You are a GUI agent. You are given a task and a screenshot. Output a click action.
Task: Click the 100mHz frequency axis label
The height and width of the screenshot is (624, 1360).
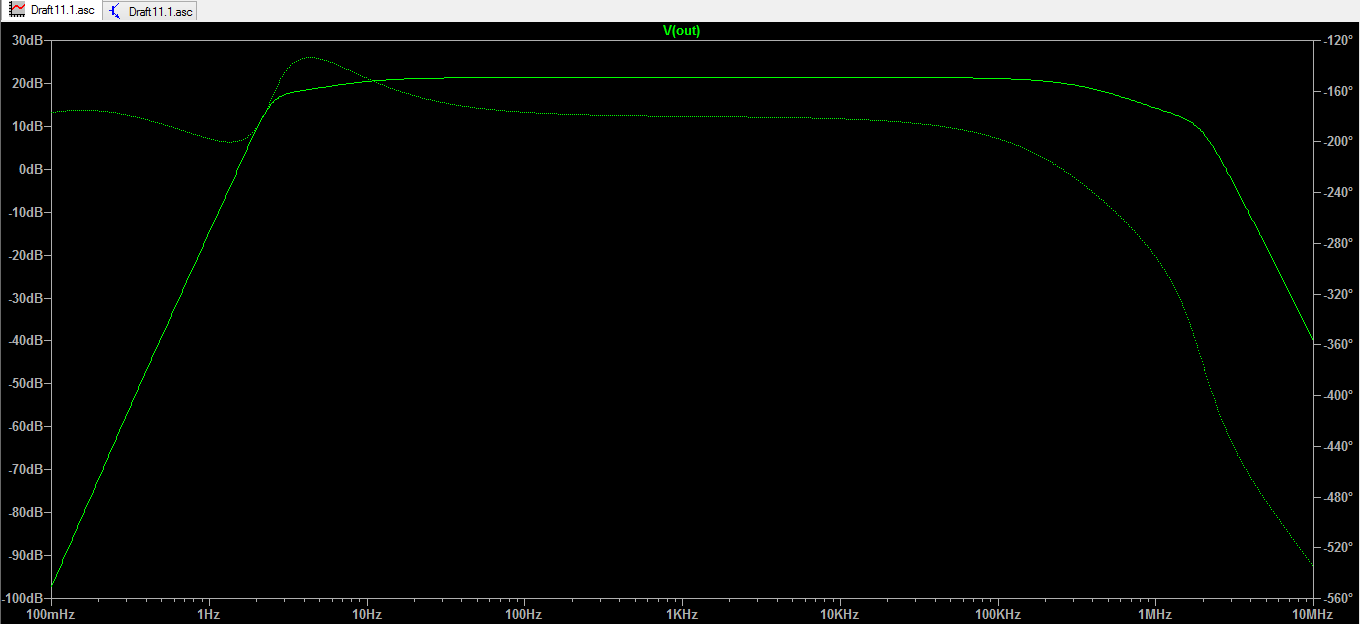point(50,613)
